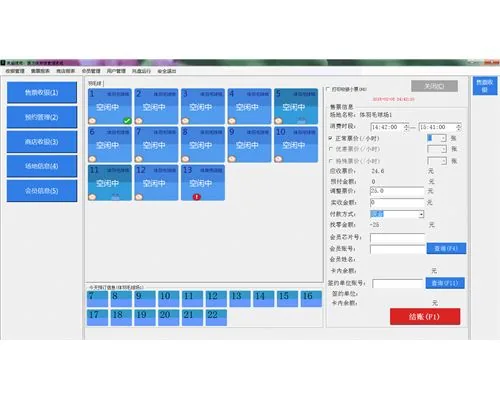Click the clock icon on court 3
Image resolution: width=500 pixels, height=400 pixels.
(186, 121)
